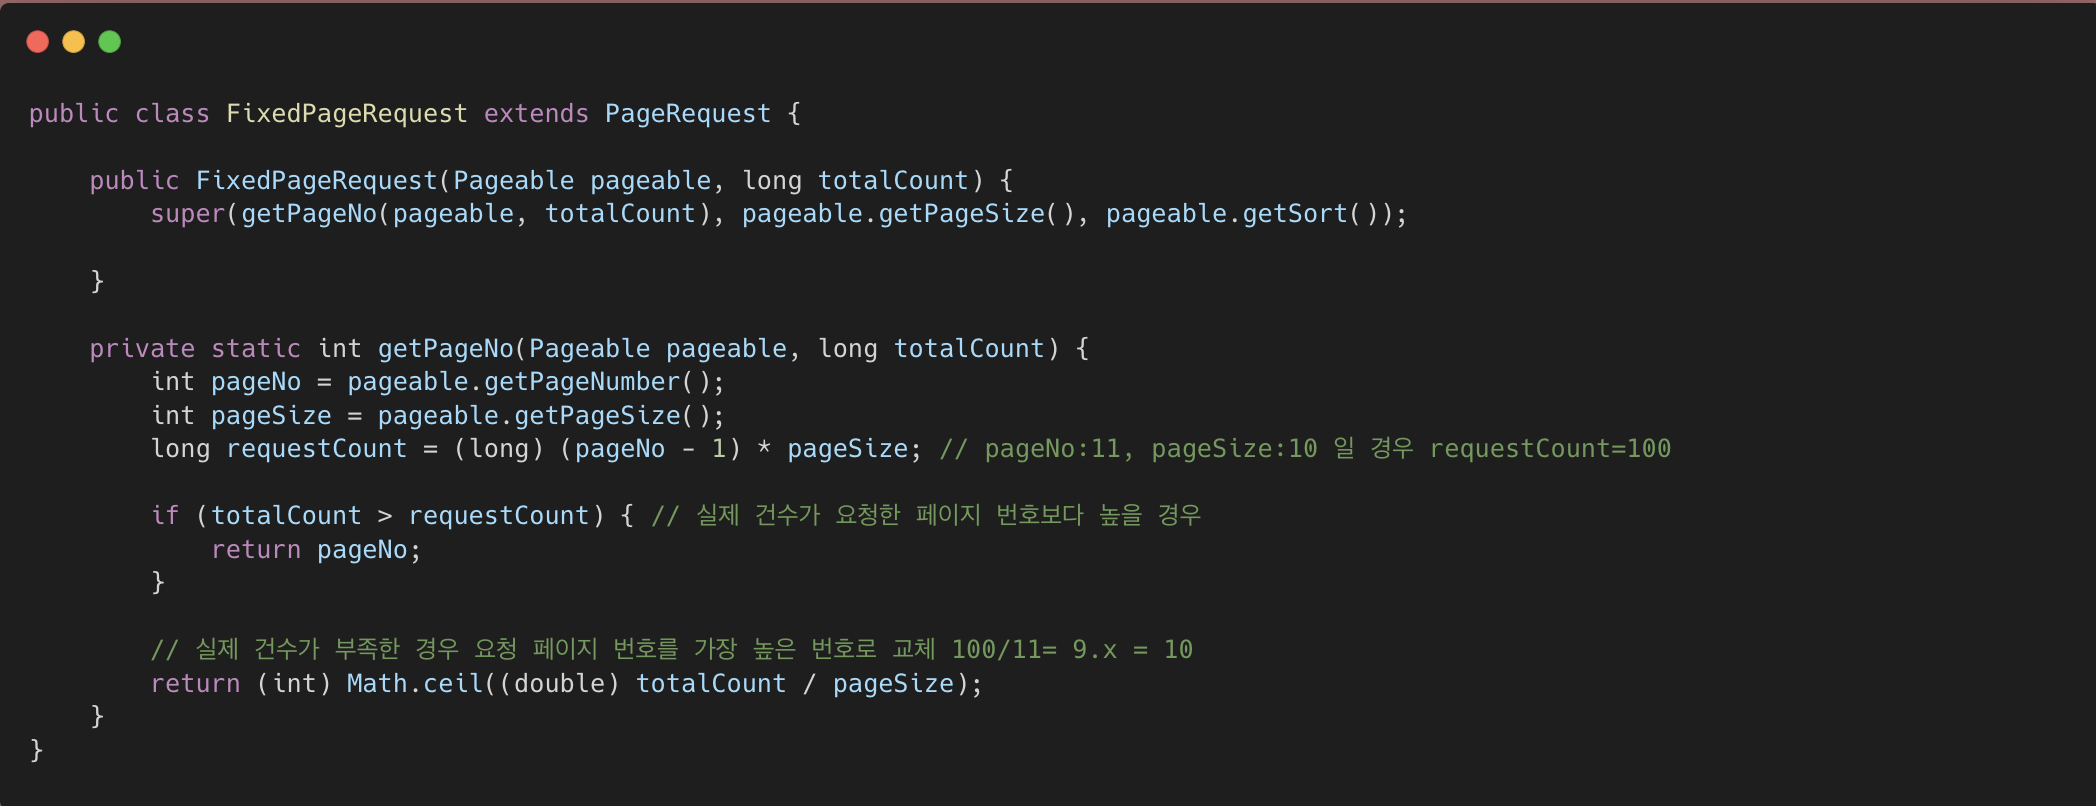
Task: Click the pageSize variable declaration
Action: coord(271,416)
